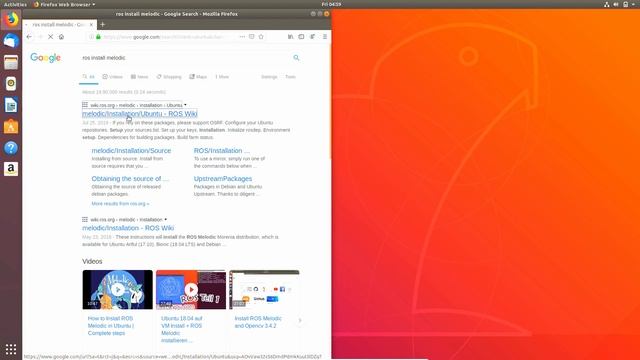Click the Google logo
Viewport: 640px width, 360px height.
[x=45, y=58]
